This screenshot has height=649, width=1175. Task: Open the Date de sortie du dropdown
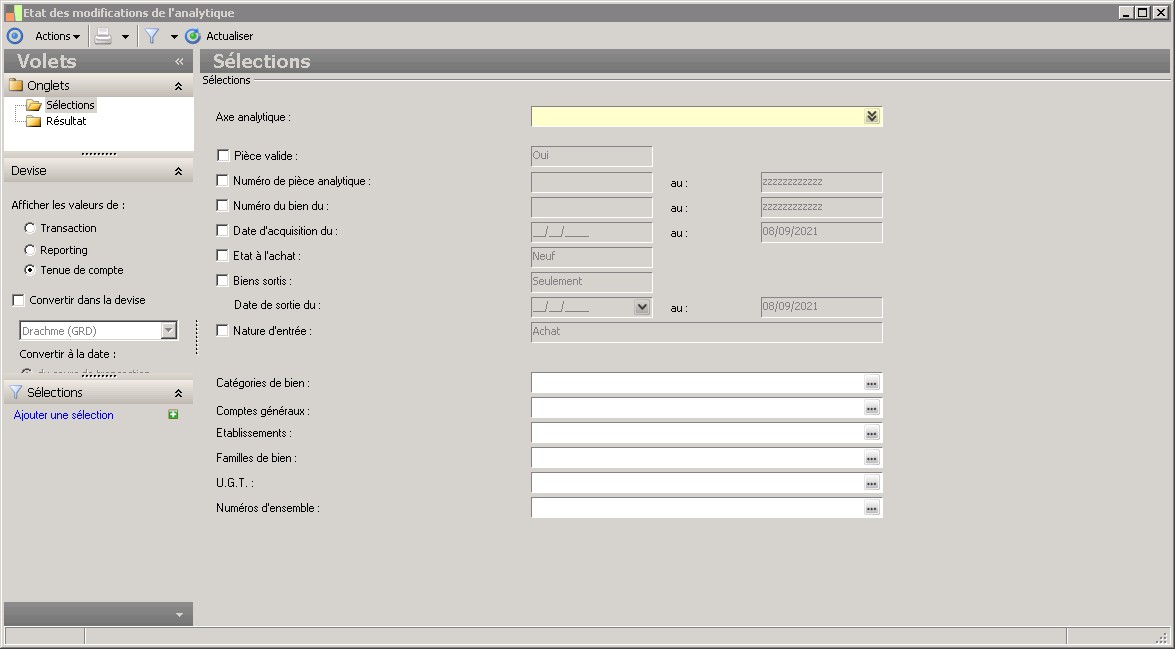pyautogui.click(x=642, y=307)
